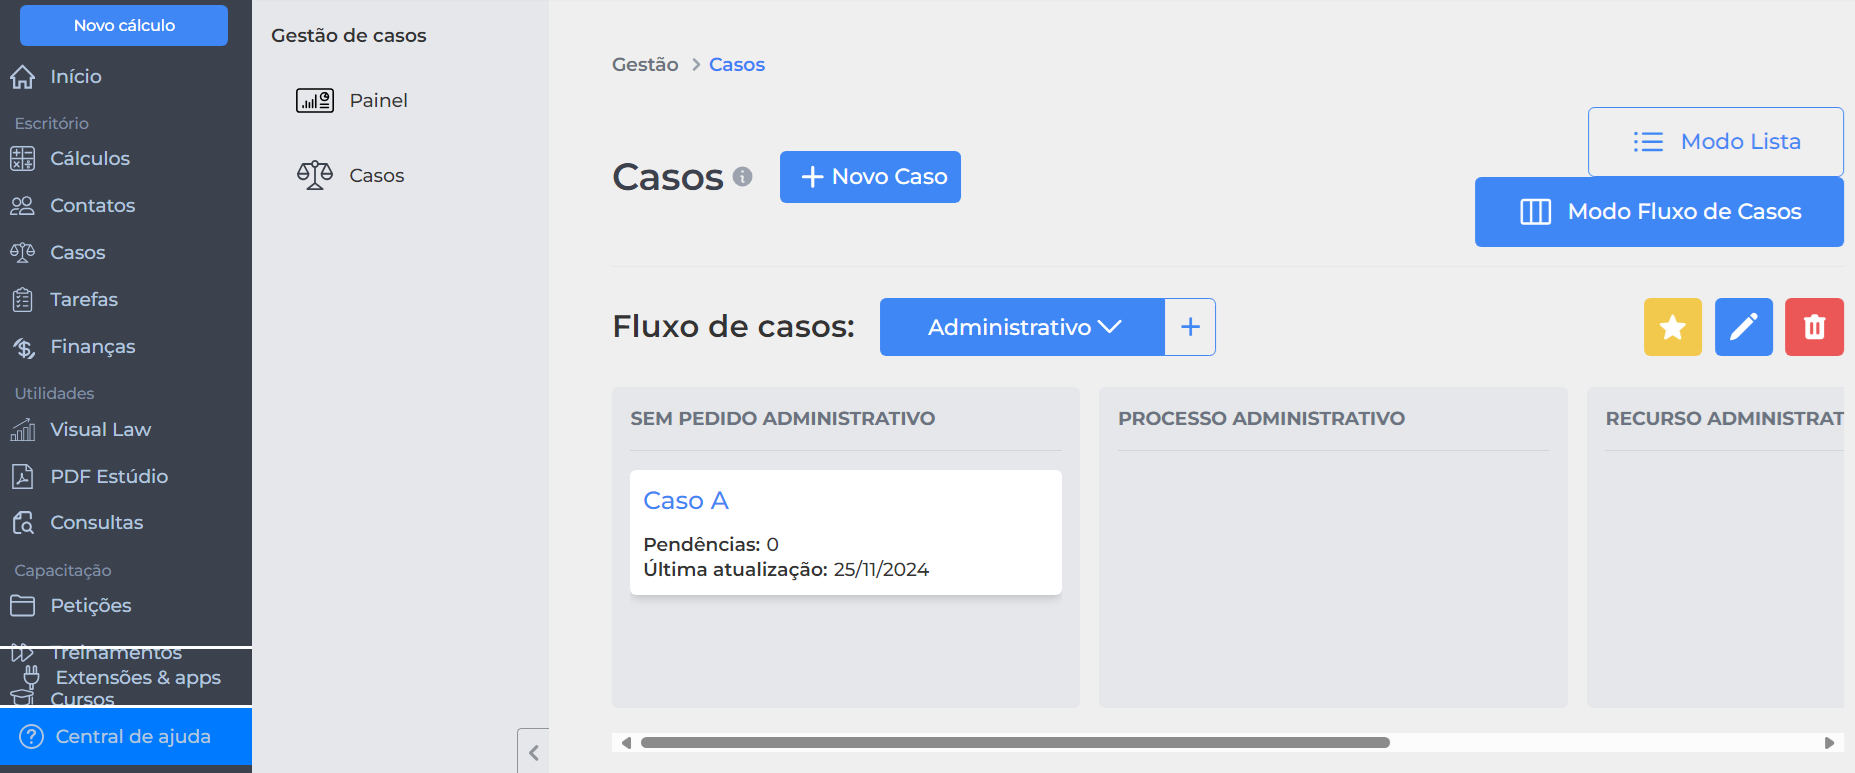The width and height of the screenshot is (1855, 773).
Task: Launch PDF Estúdio icon
Action: pos(22,476)
